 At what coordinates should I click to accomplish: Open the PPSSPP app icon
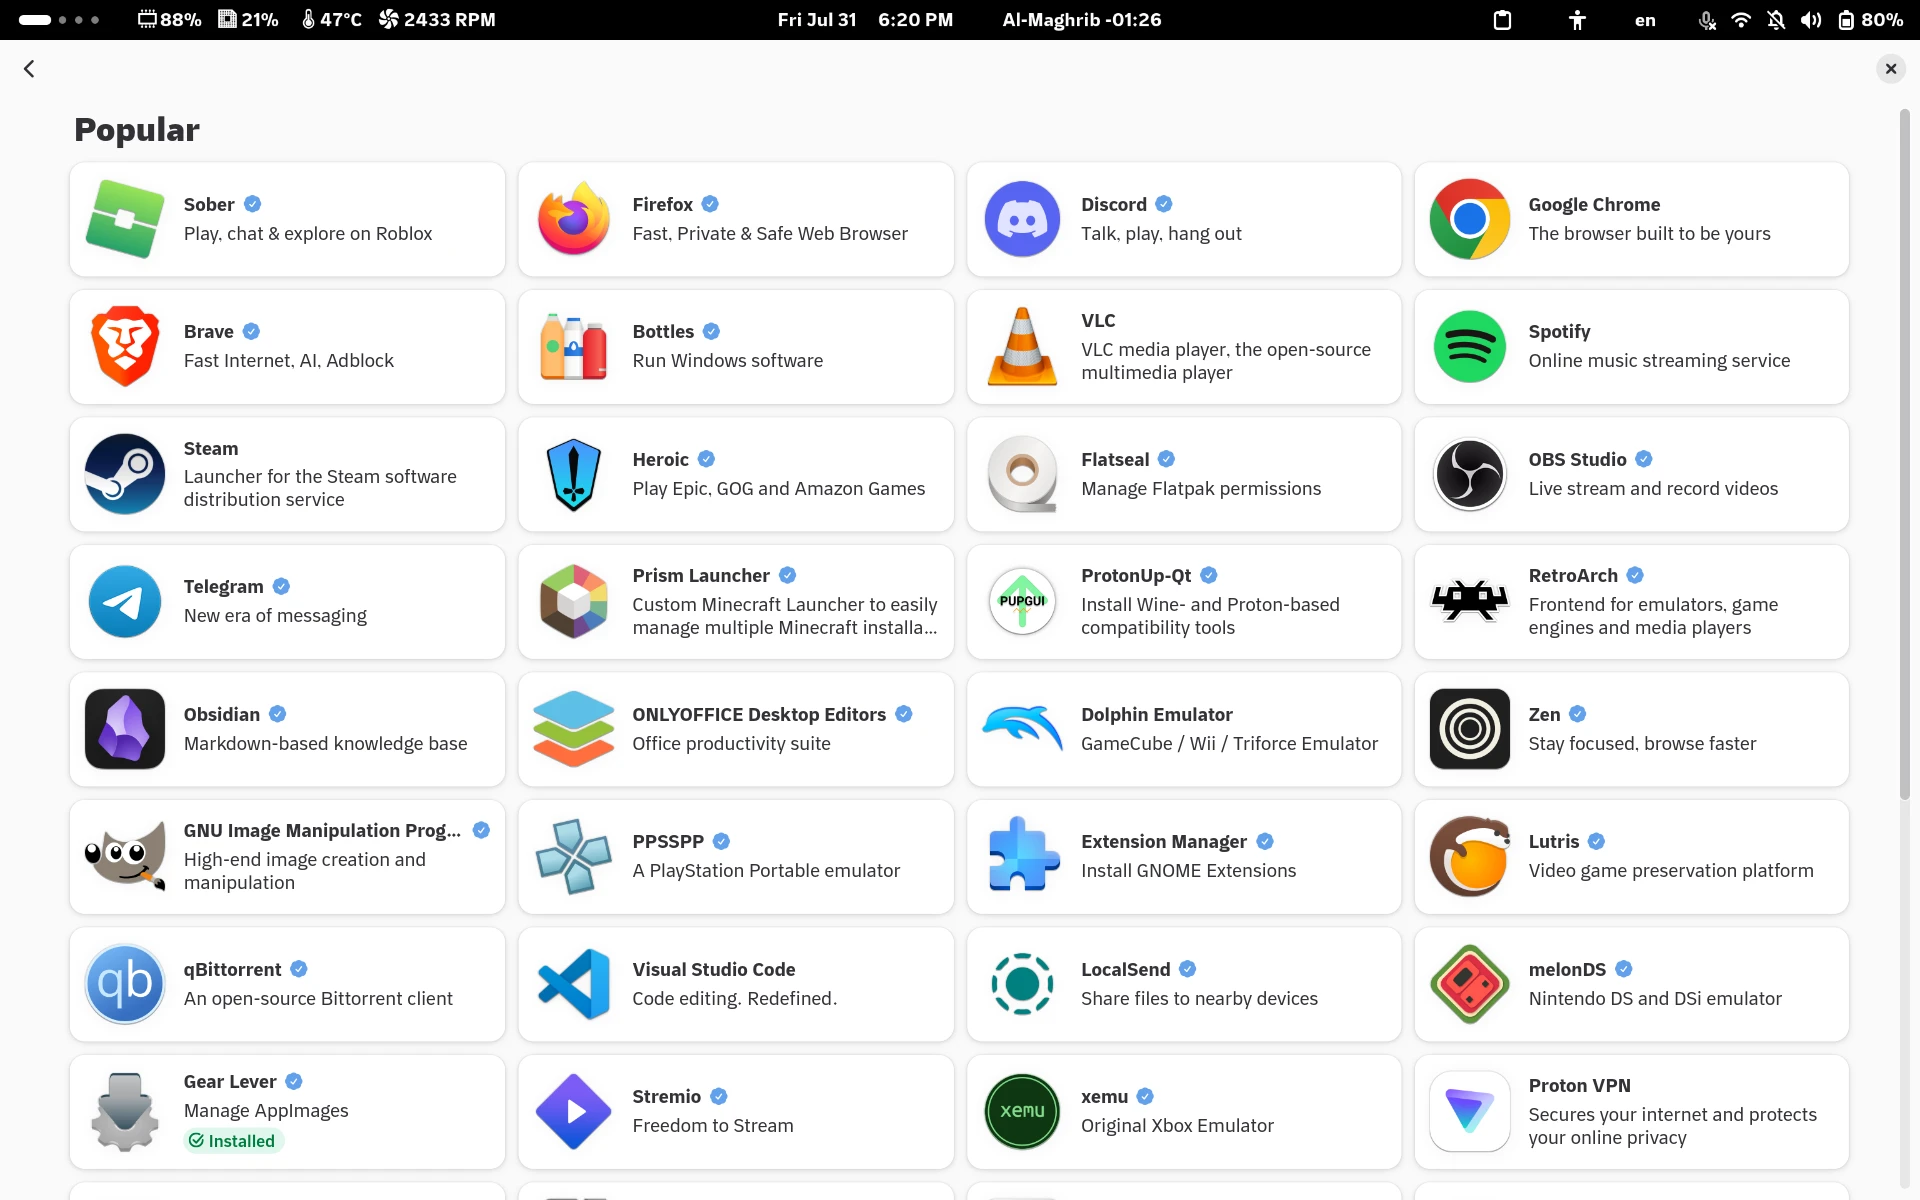click(574, 857)
